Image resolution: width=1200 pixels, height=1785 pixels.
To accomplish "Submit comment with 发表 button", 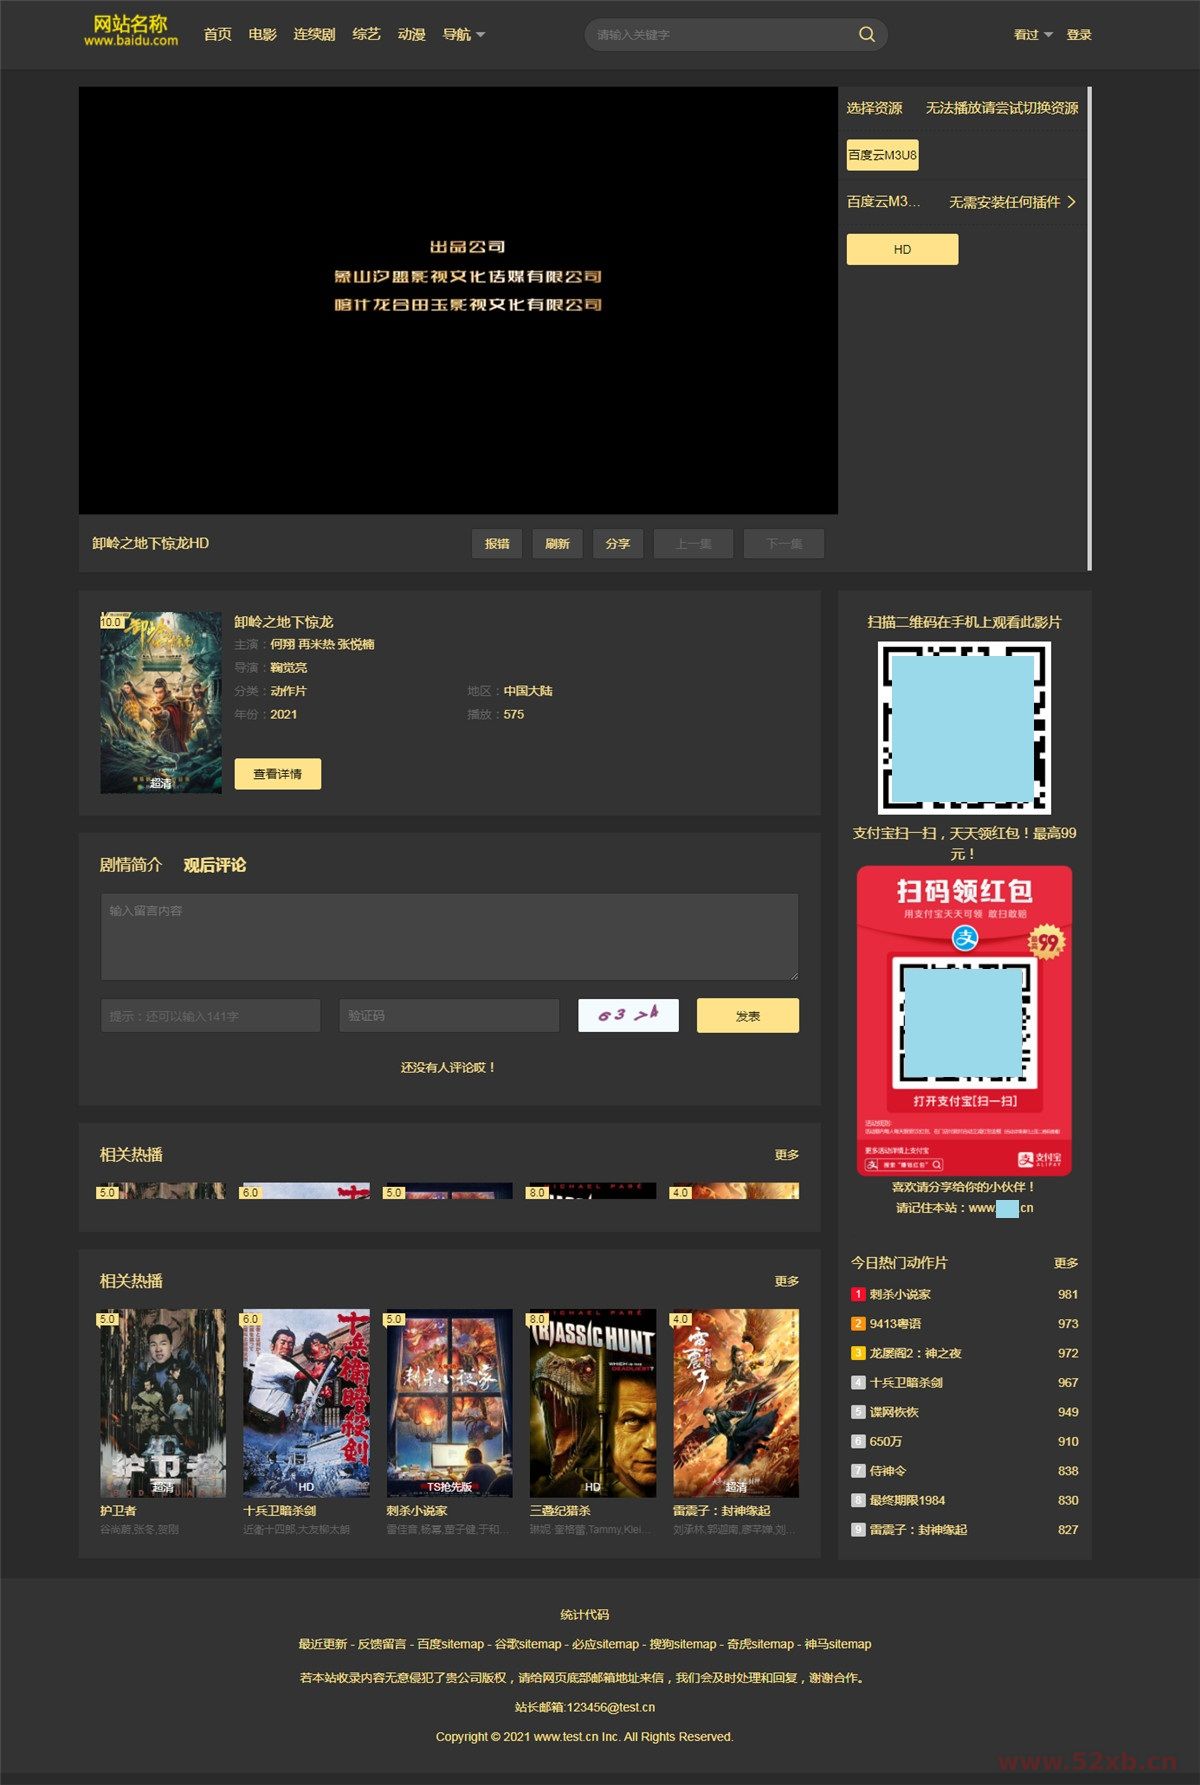I will click(x=747, y=1015).
